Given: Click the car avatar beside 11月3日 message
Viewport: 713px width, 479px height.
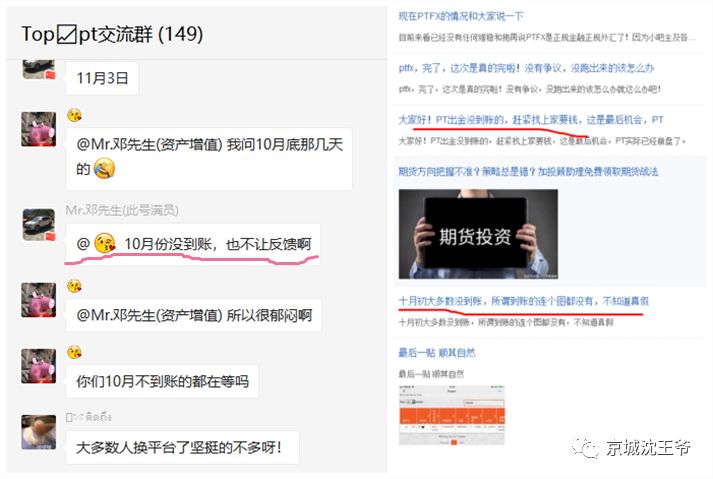Looking at the screenshot, I should 39,69.
